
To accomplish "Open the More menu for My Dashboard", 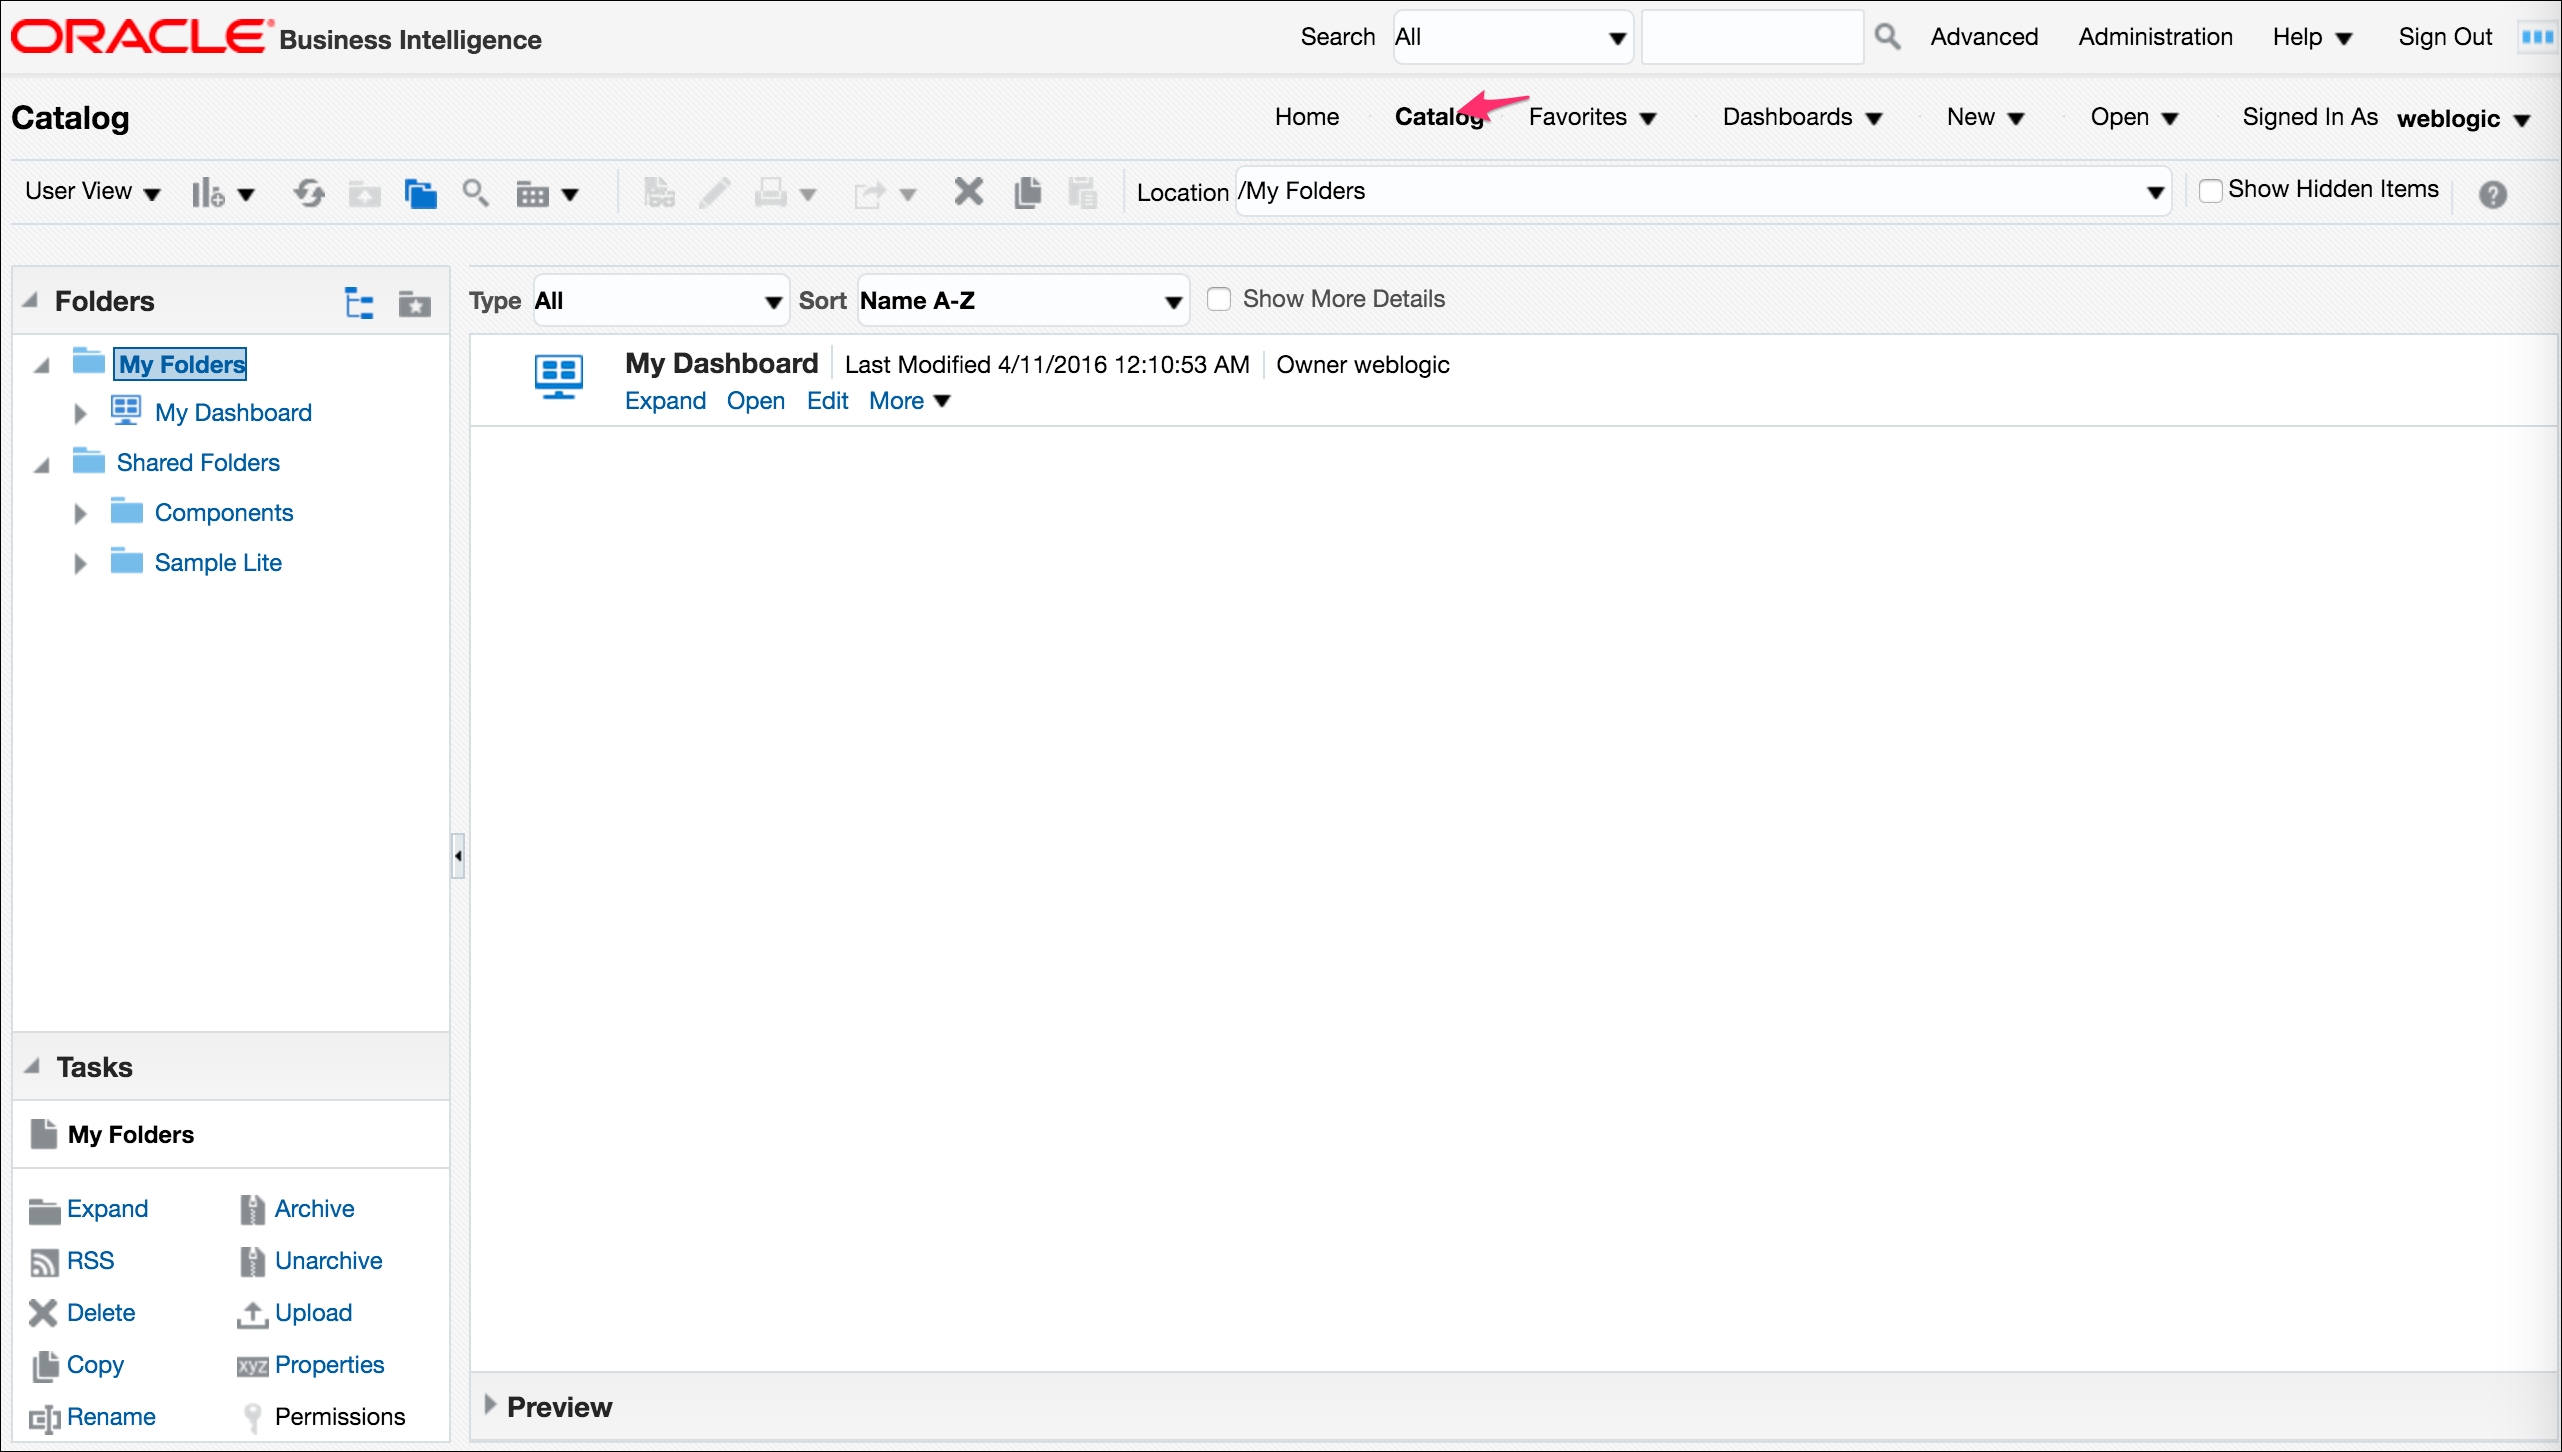I will tap(909, 401).
